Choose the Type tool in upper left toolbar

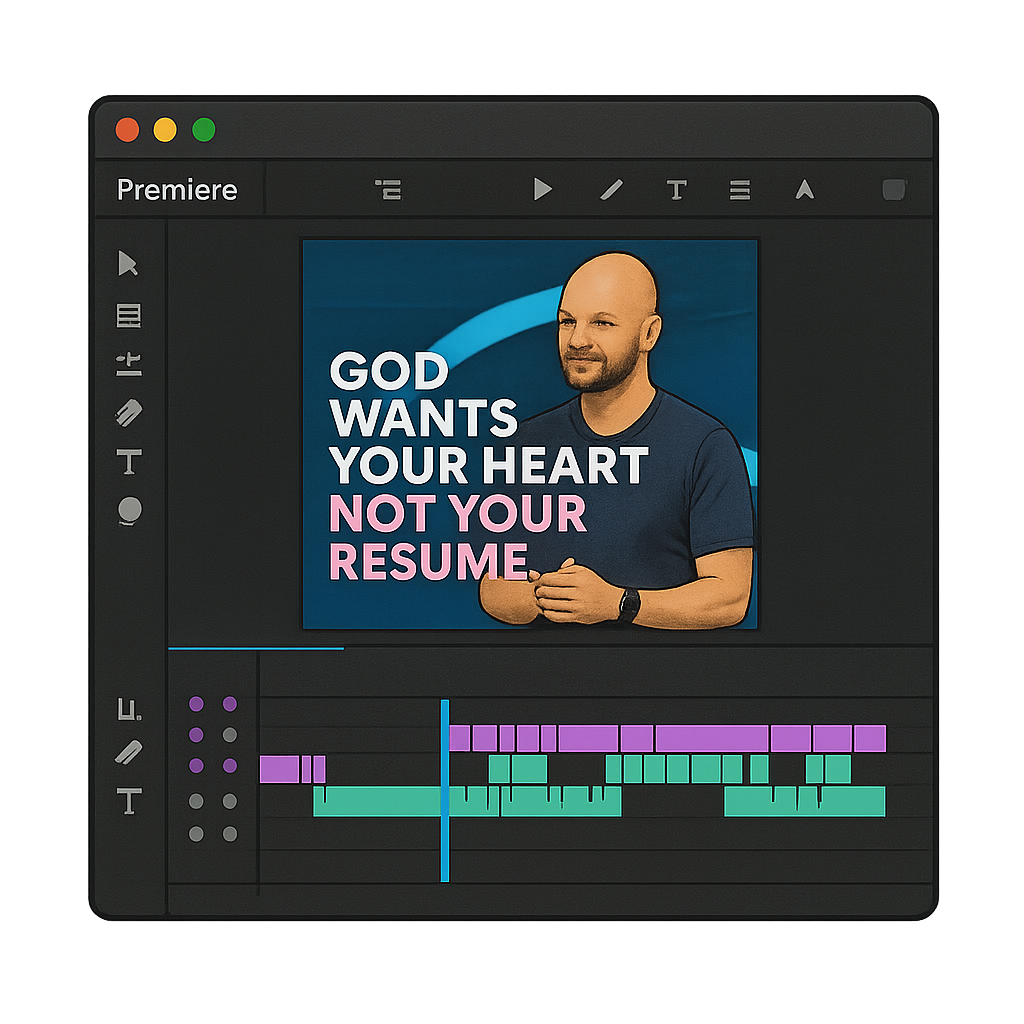click(x=129, y=462)
